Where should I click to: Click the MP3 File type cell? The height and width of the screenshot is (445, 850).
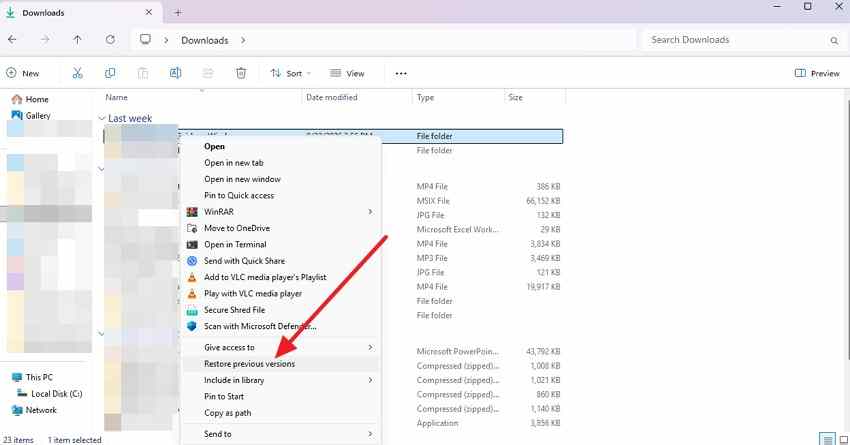click(432, 258)
